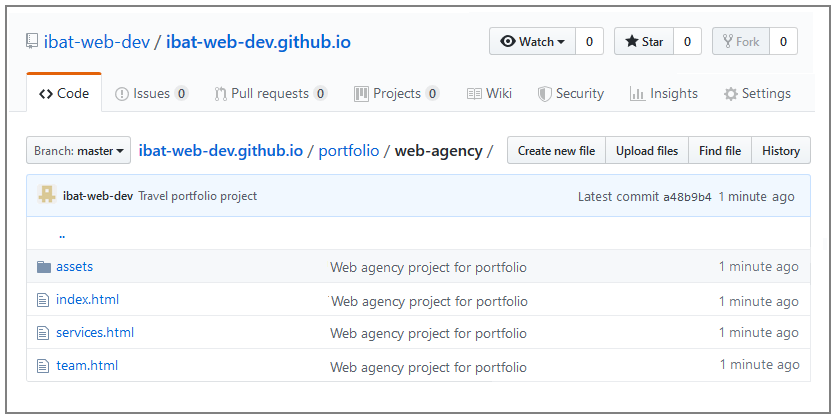
Task: Click the eye icon on Watch button
Action: [507, 41]
